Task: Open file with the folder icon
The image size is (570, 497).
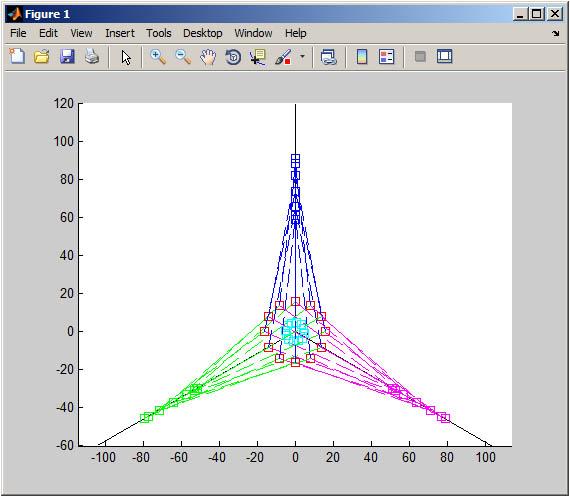Action: click(42, 57)
